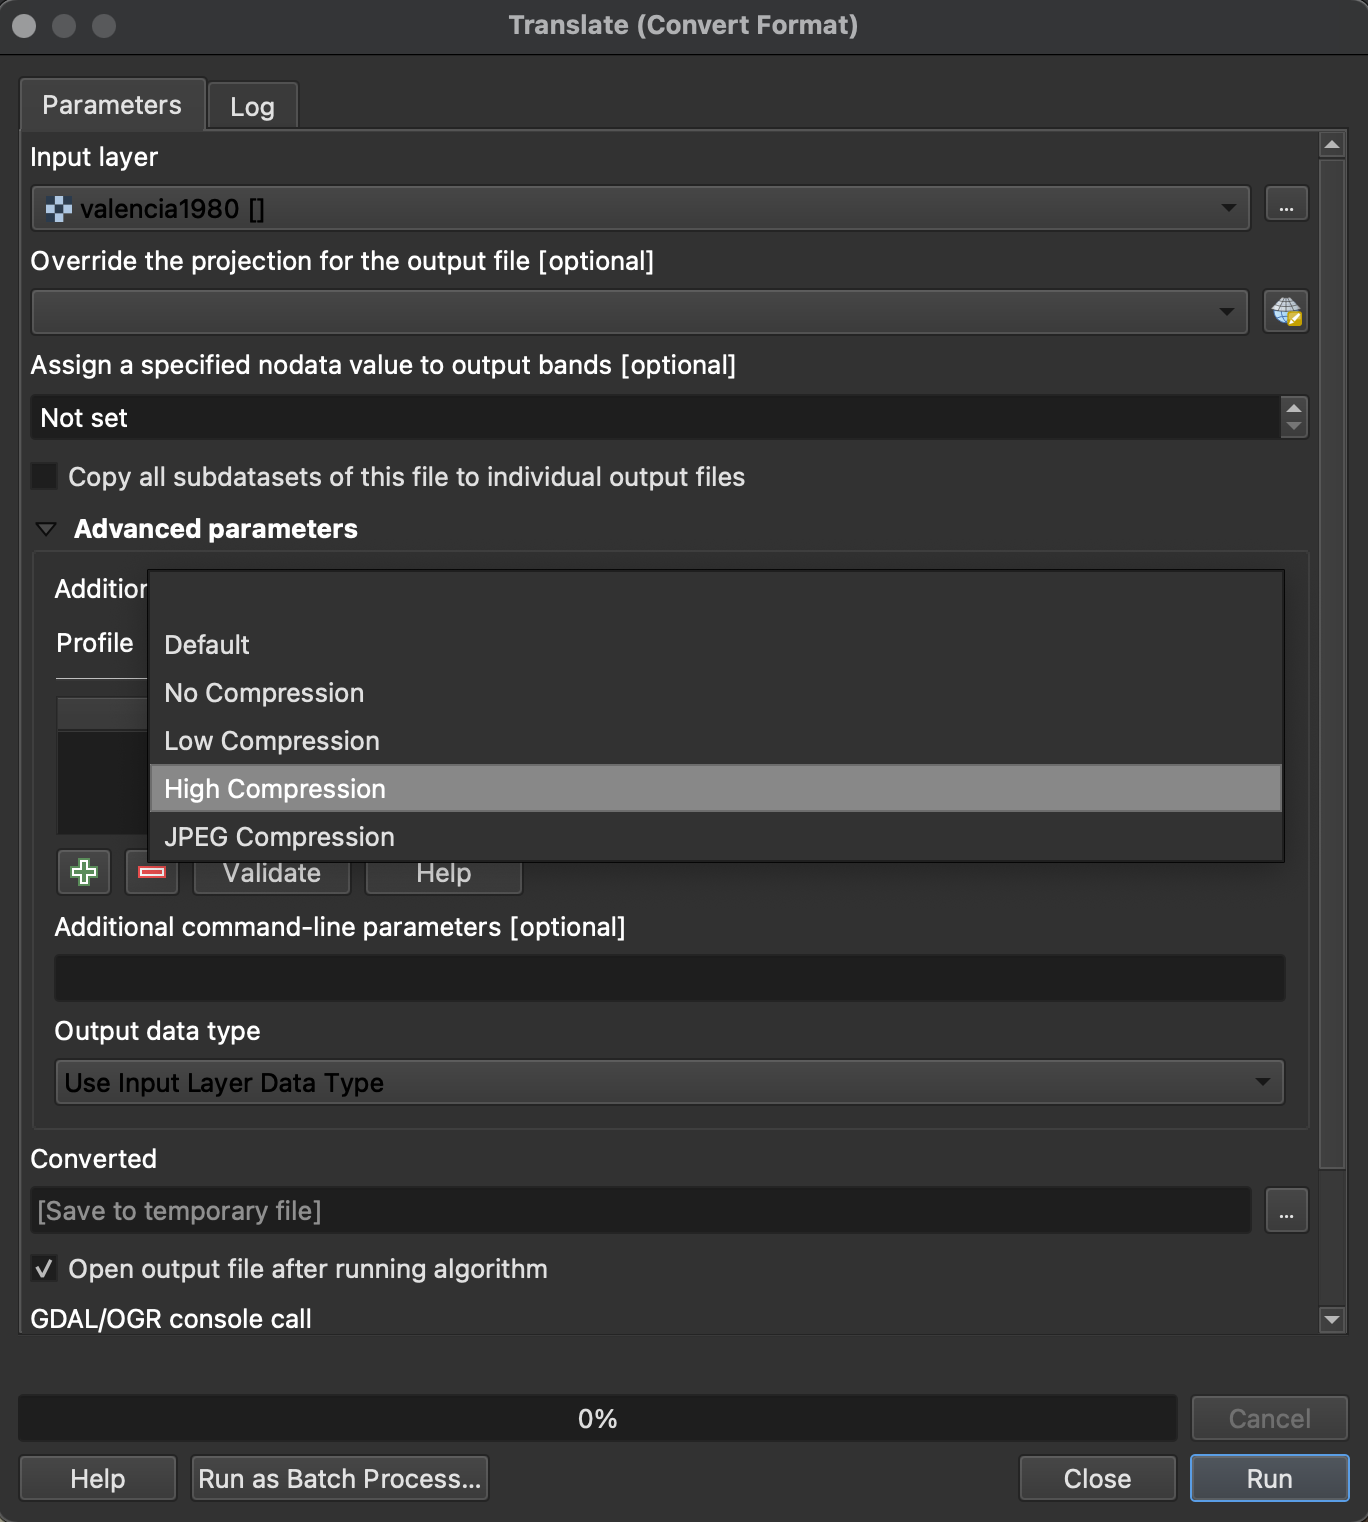Open the valencia1980 input layer dropdown
1368x1522 pixels.
[x=641, y=208]
